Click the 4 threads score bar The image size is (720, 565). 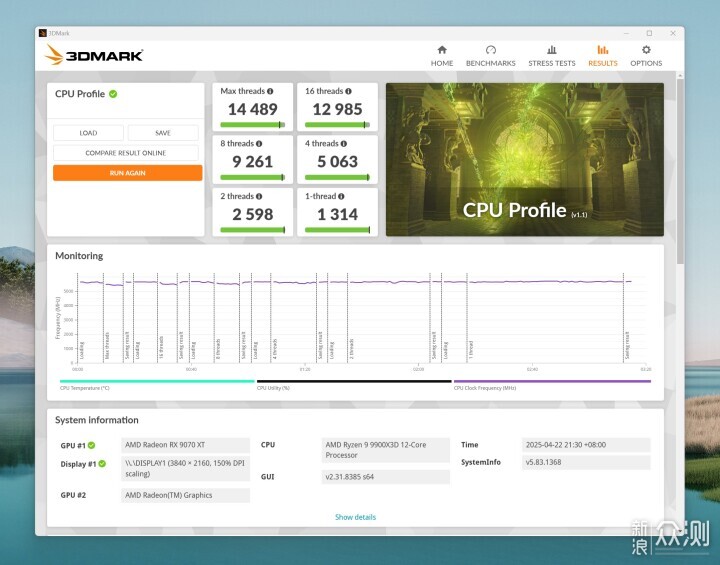pos(337,177)
